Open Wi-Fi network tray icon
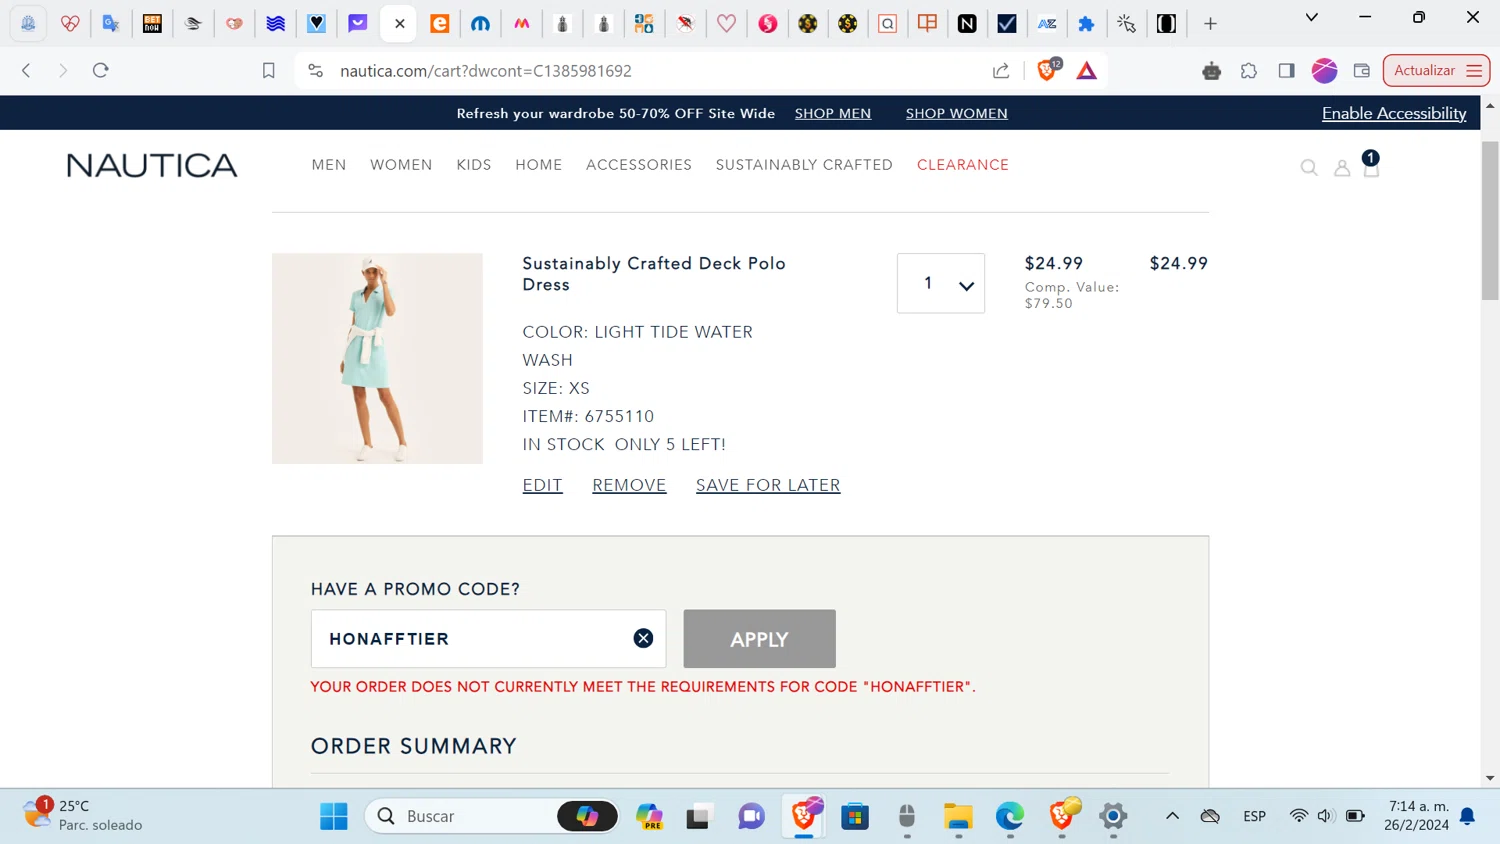This screenshot has height=844, width=1500. tap(1298, 816)
